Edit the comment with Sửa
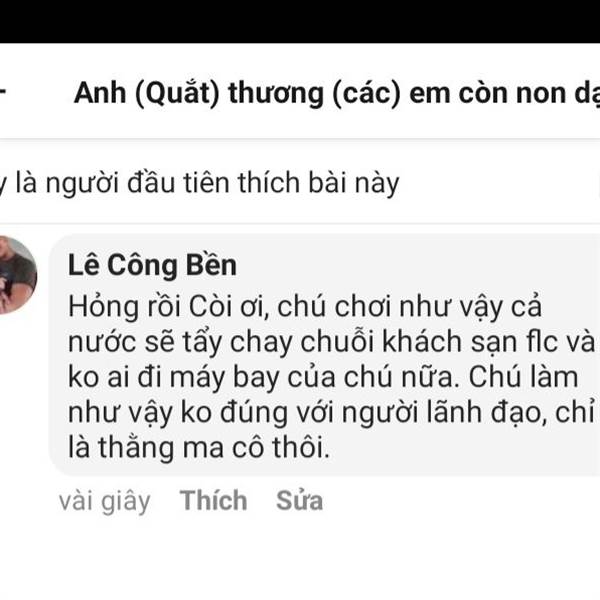This screenshot has height=600, width=600. coord(300,501)
